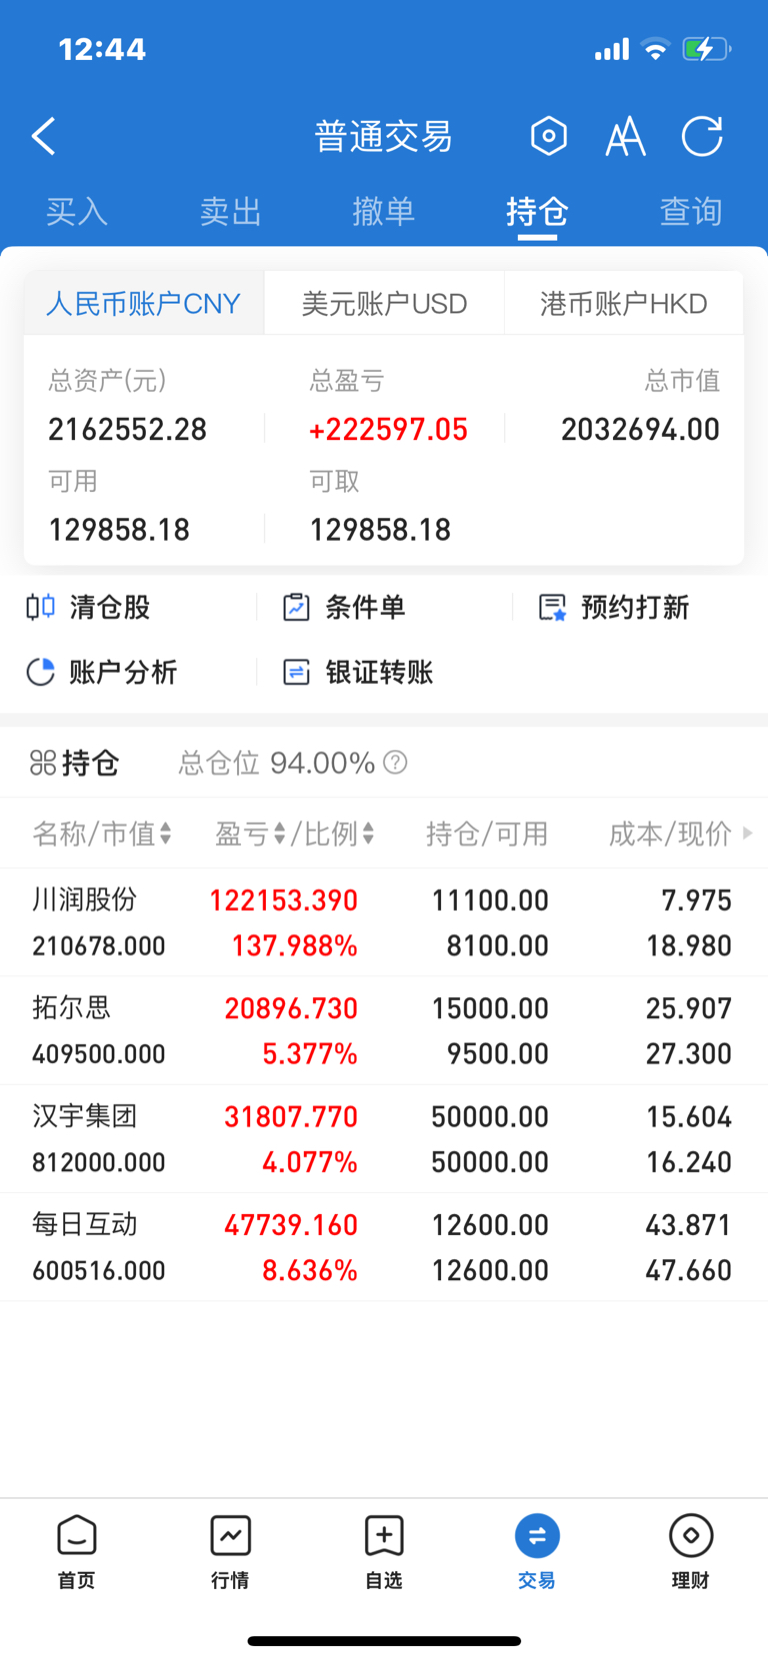Sort holdings by 盈亏 arrows
Screen dimensions: 768x1663
[x=280, y=833]
